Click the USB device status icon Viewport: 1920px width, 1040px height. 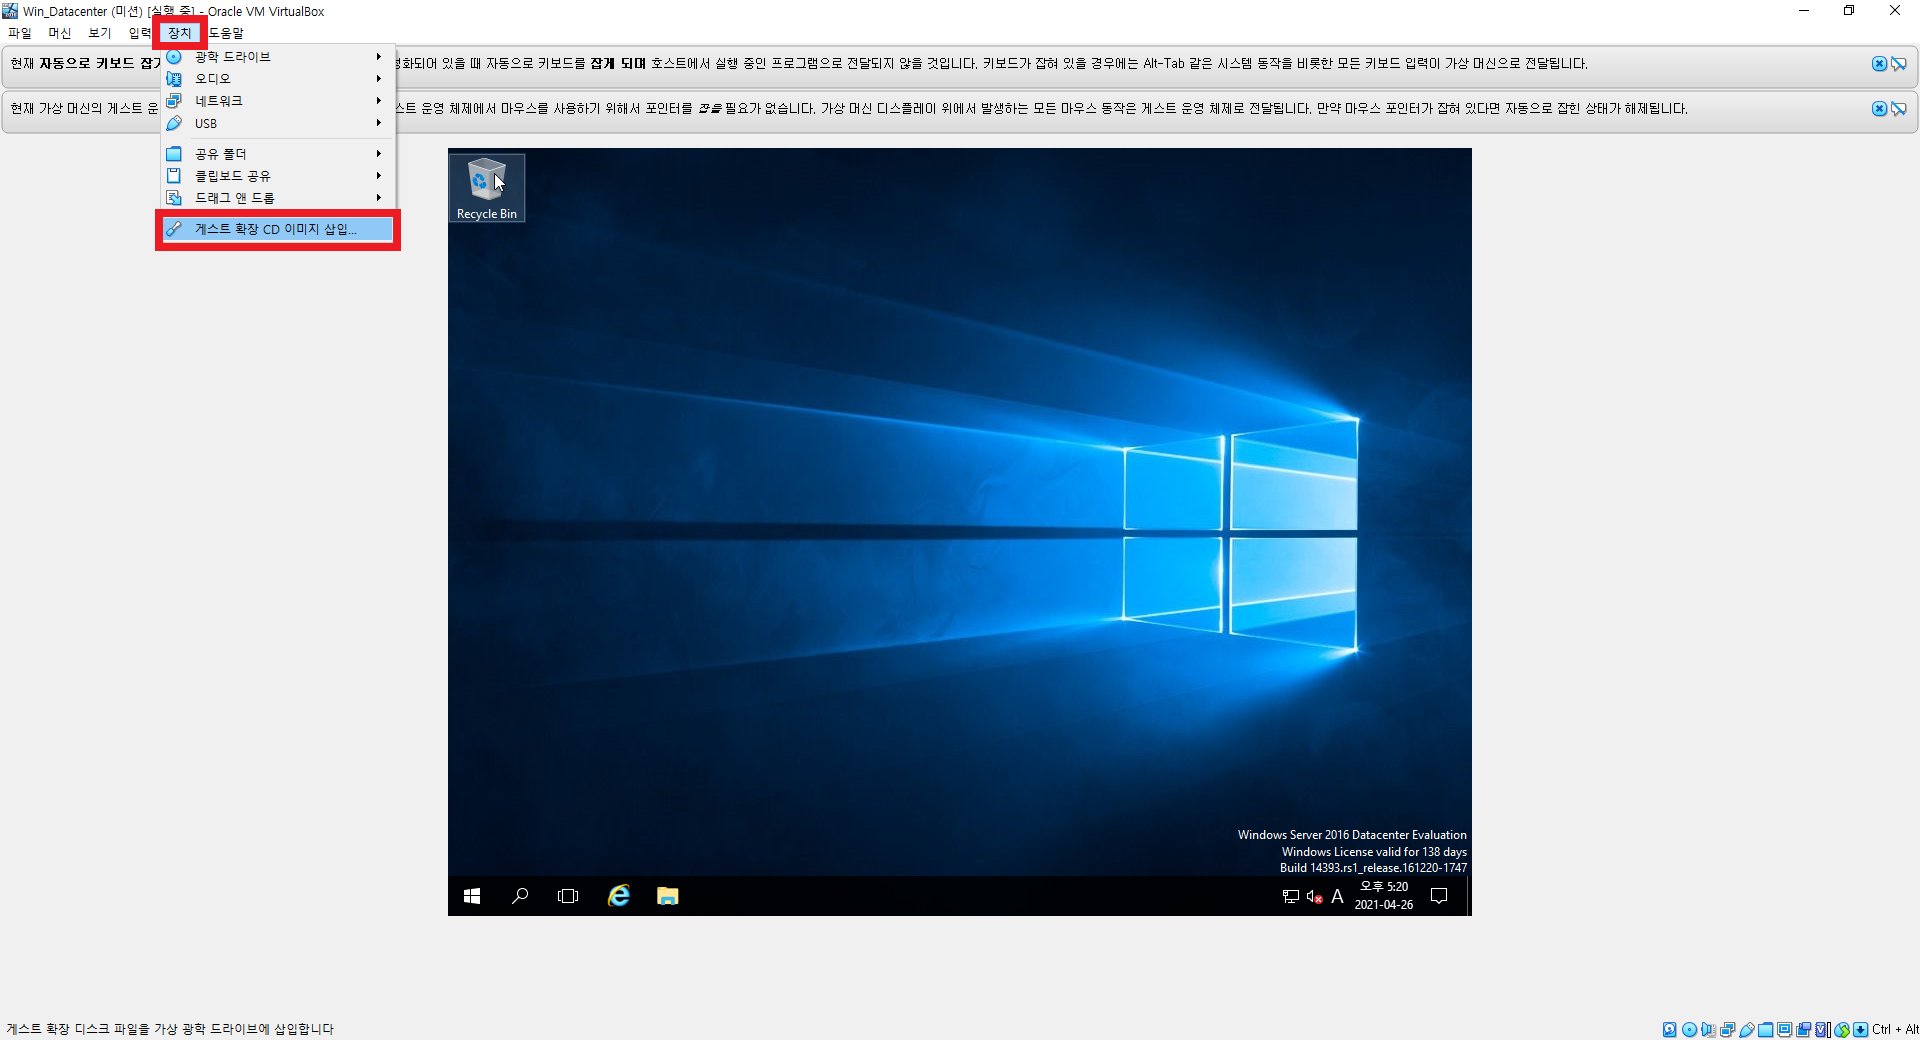[1747, 1029]
